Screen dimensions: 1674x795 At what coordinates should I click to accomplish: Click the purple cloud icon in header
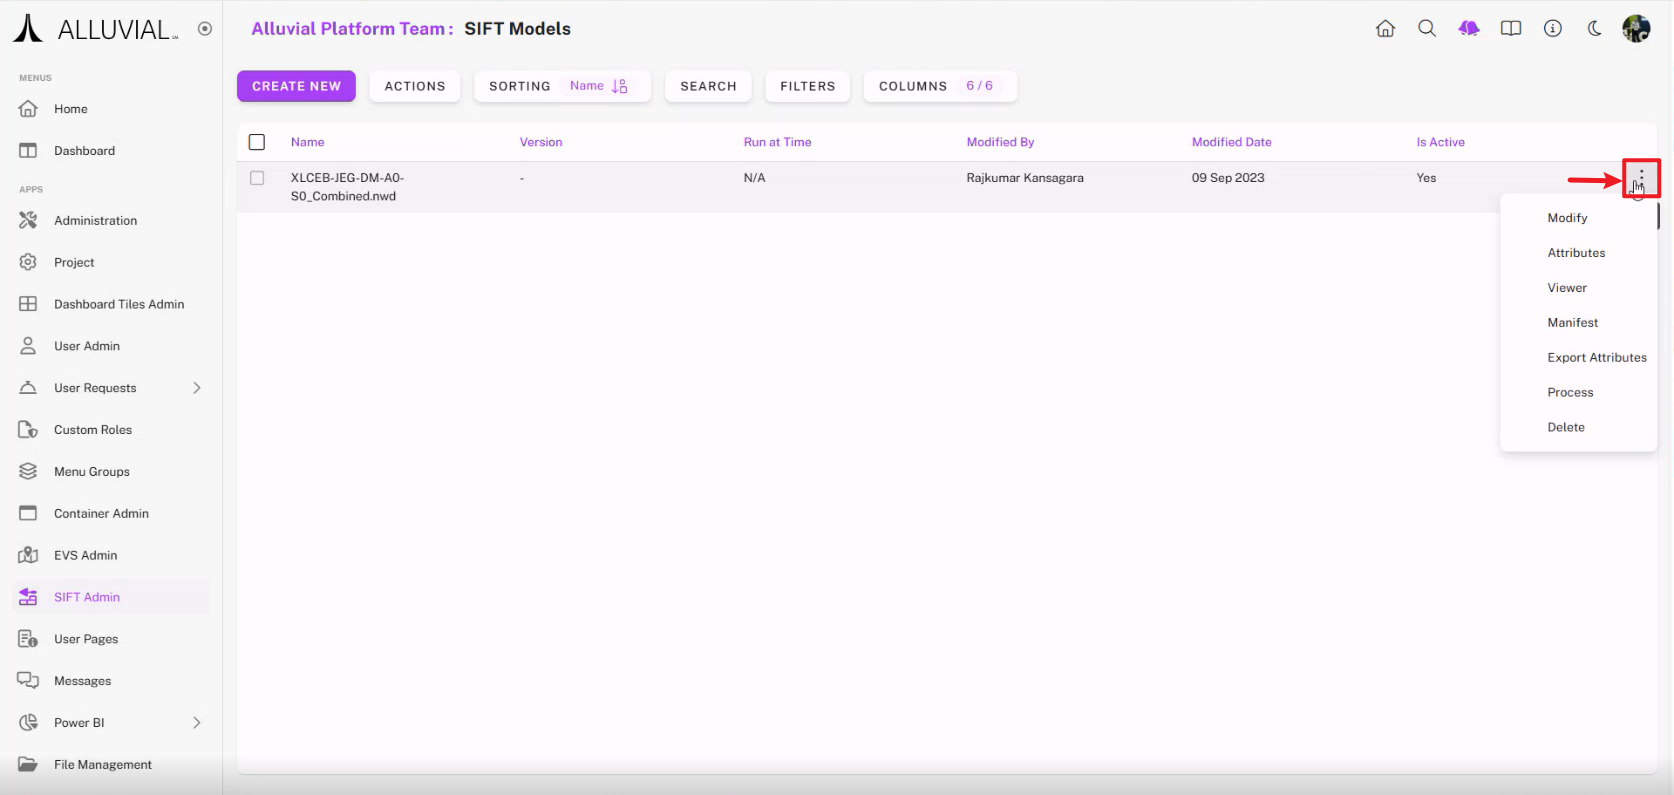tap(1469, 29)
